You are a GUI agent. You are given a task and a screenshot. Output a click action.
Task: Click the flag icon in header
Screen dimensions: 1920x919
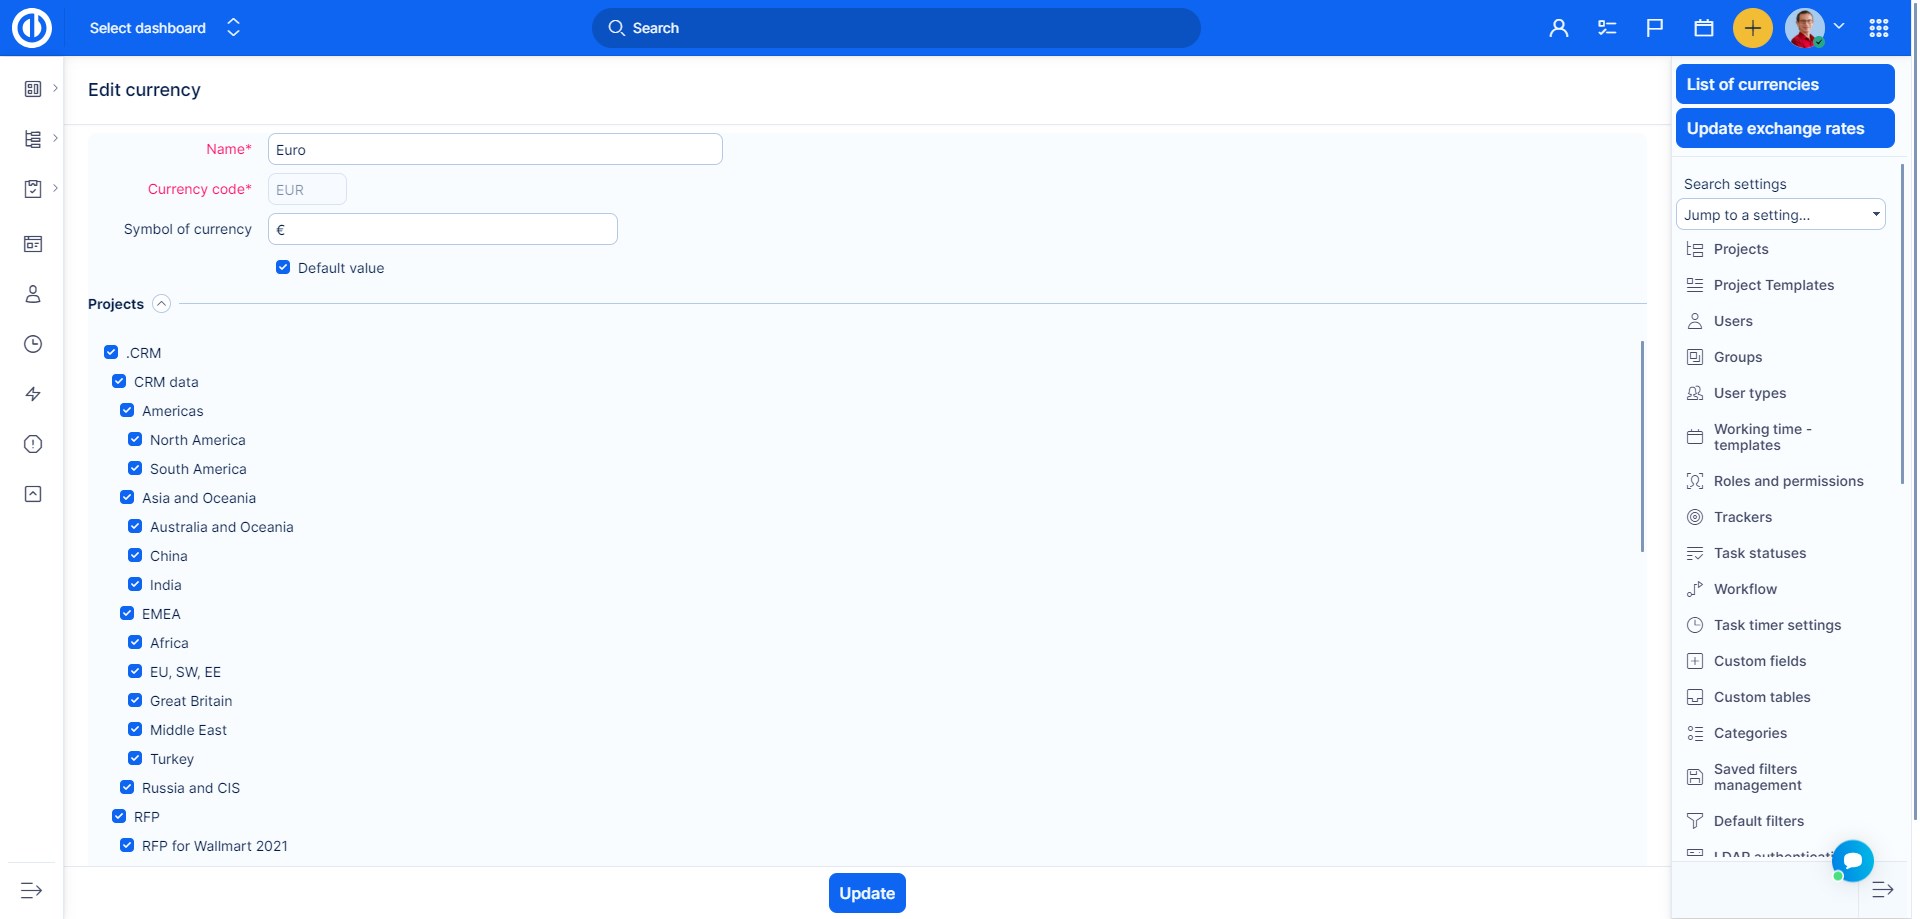[x=1655, y=28]
